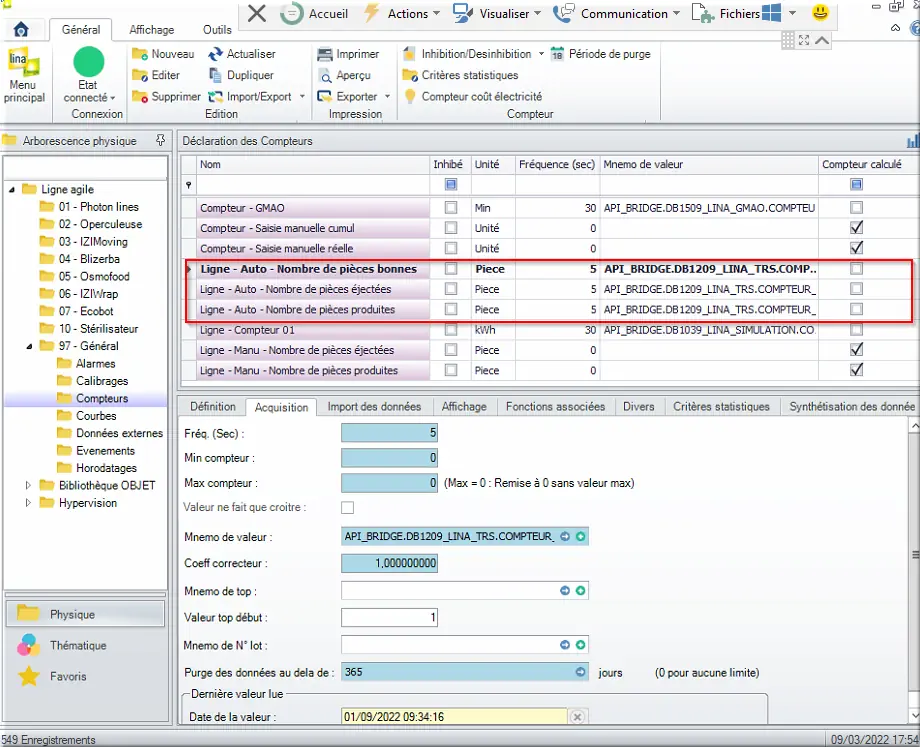
Task: Create a new item with Nouveau
Action: [163, 54]
